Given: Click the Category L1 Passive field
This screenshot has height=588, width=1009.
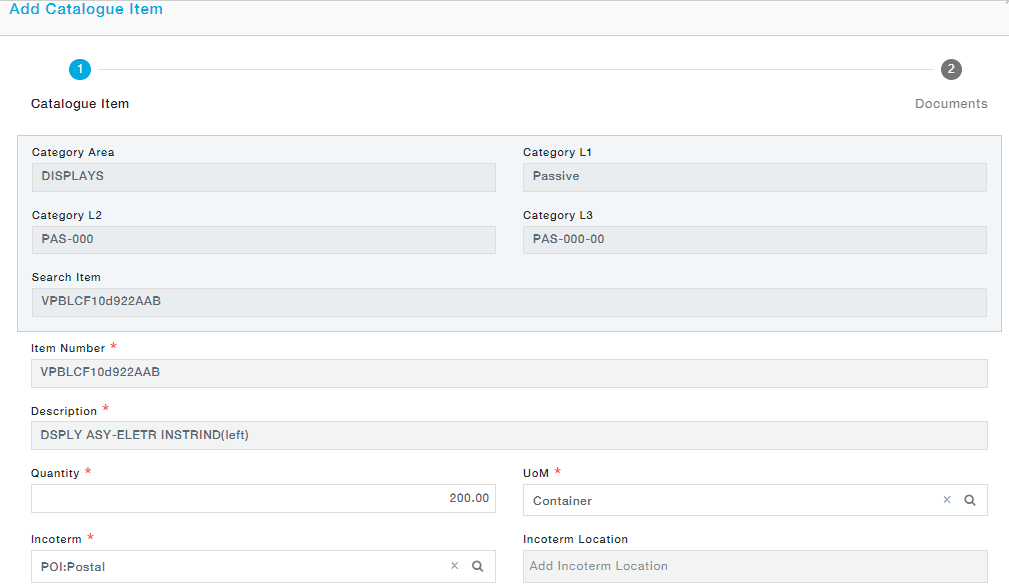Looking at the screenshot, I should coord(754,177).
